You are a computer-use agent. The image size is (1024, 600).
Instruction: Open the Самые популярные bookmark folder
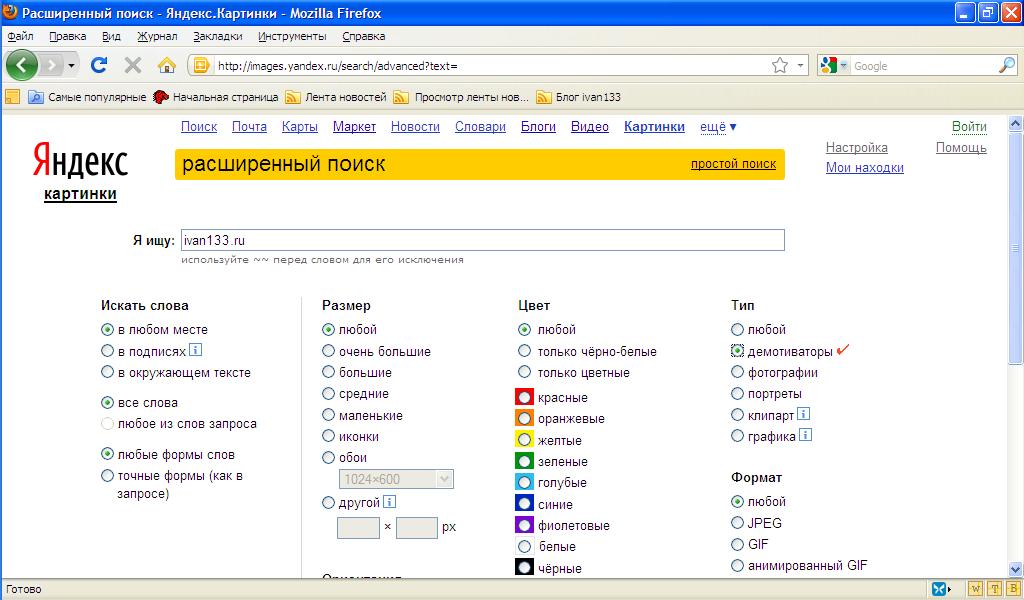(88, 97)
